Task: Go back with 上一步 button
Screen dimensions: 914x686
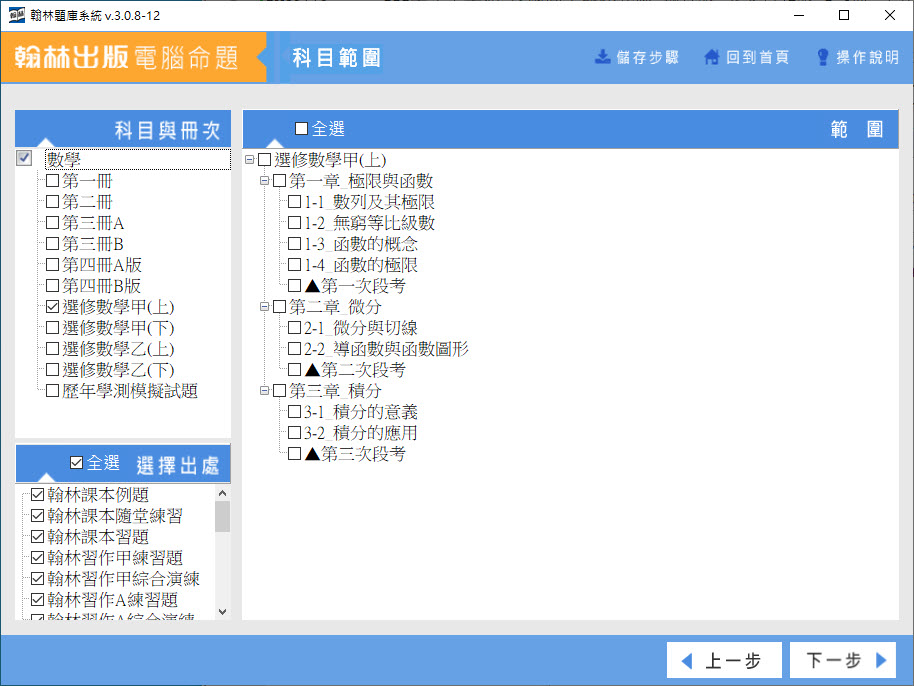Action: pos(720,661)
